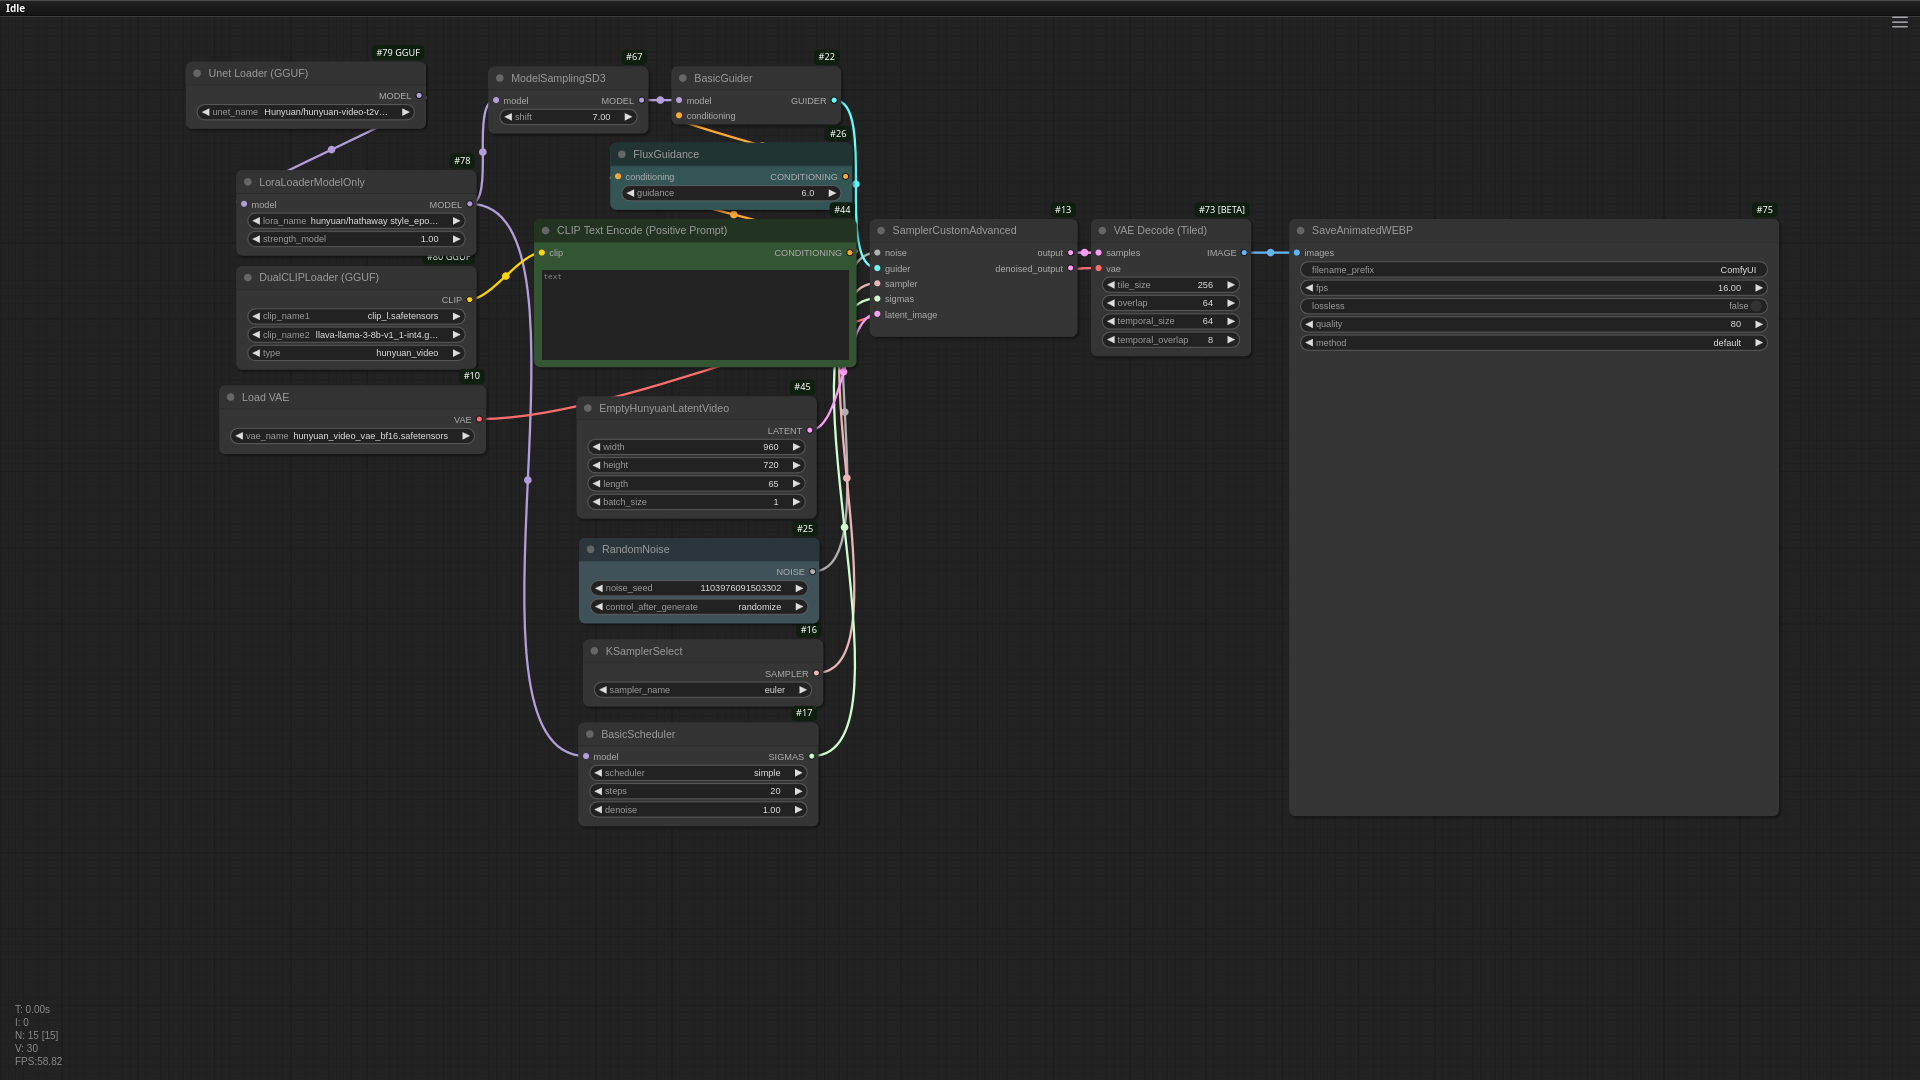
Task: Increase fps using right arrow in SaveAnimatedWEBP
Action: coord(1758,288)
